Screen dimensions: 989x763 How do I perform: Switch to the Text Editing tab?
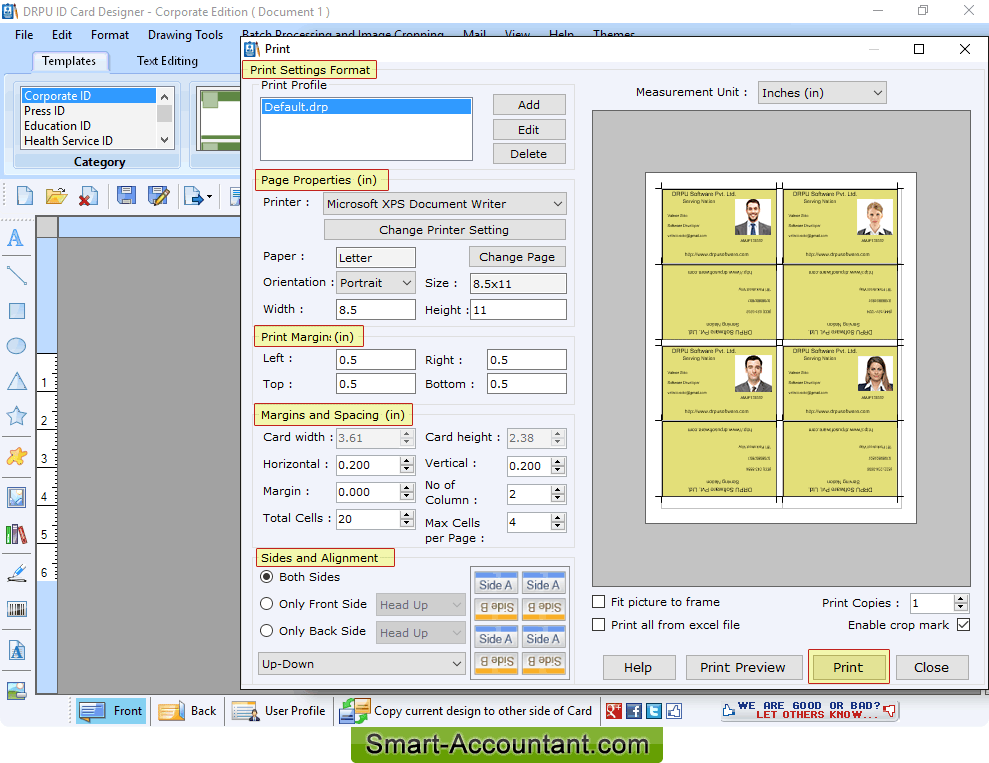[x=167, y=61]
